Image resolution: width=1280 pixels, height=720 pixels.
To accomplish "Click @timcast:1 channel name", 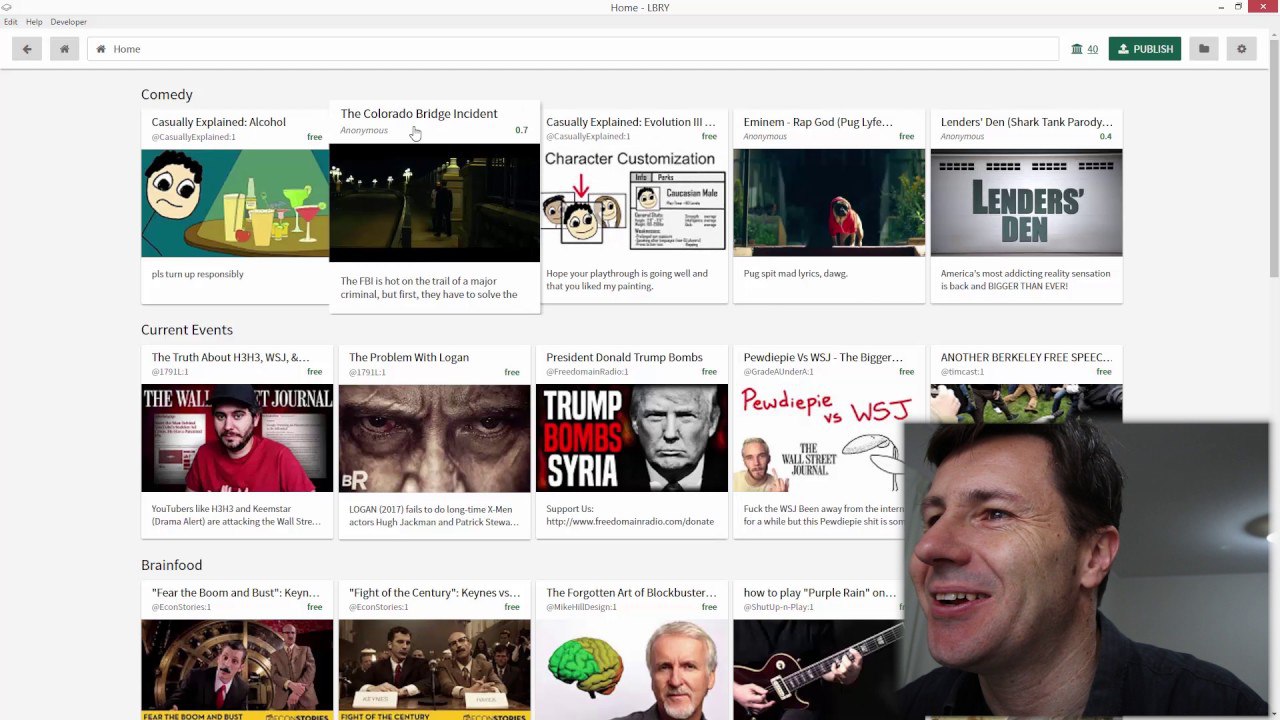I will [x=962, y=372].
